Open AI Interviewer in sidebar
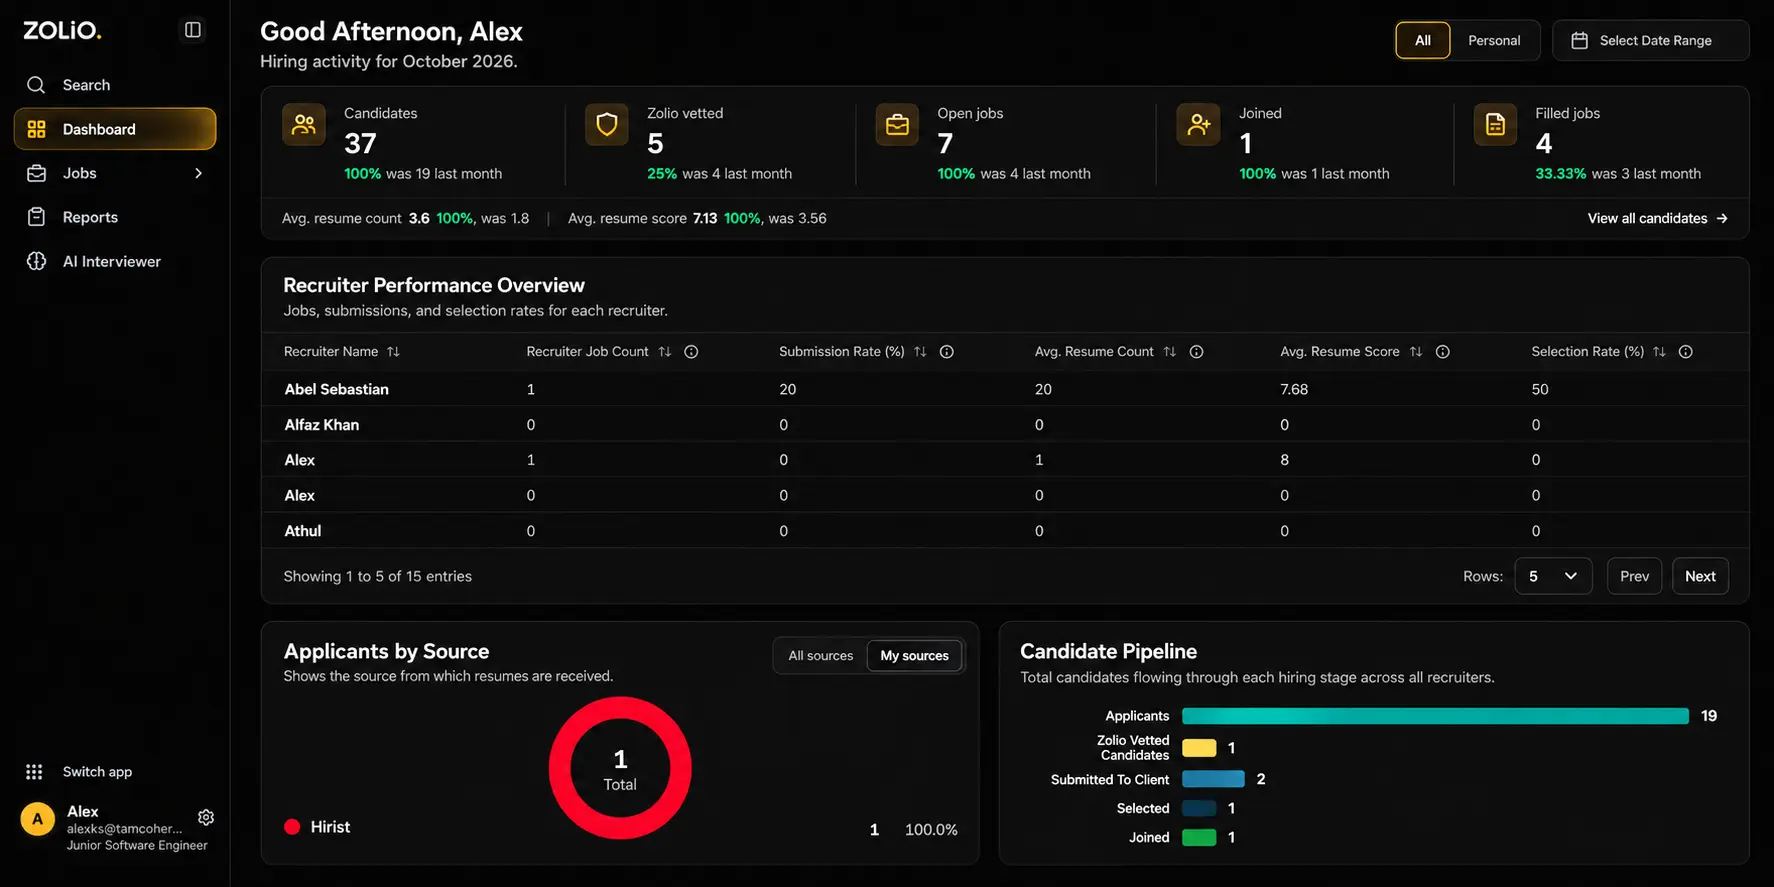Screen dimensions: 1774x887 [x=115, y=261]
